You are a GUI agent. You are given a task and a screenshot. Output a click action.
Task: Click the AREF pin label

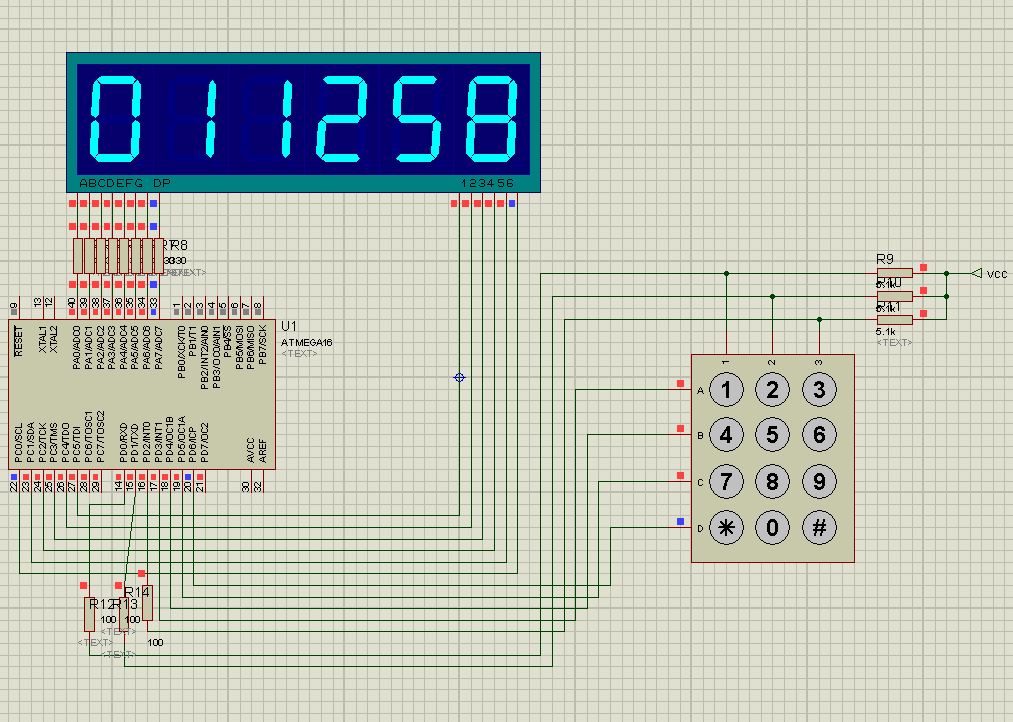tap(262, 451)
